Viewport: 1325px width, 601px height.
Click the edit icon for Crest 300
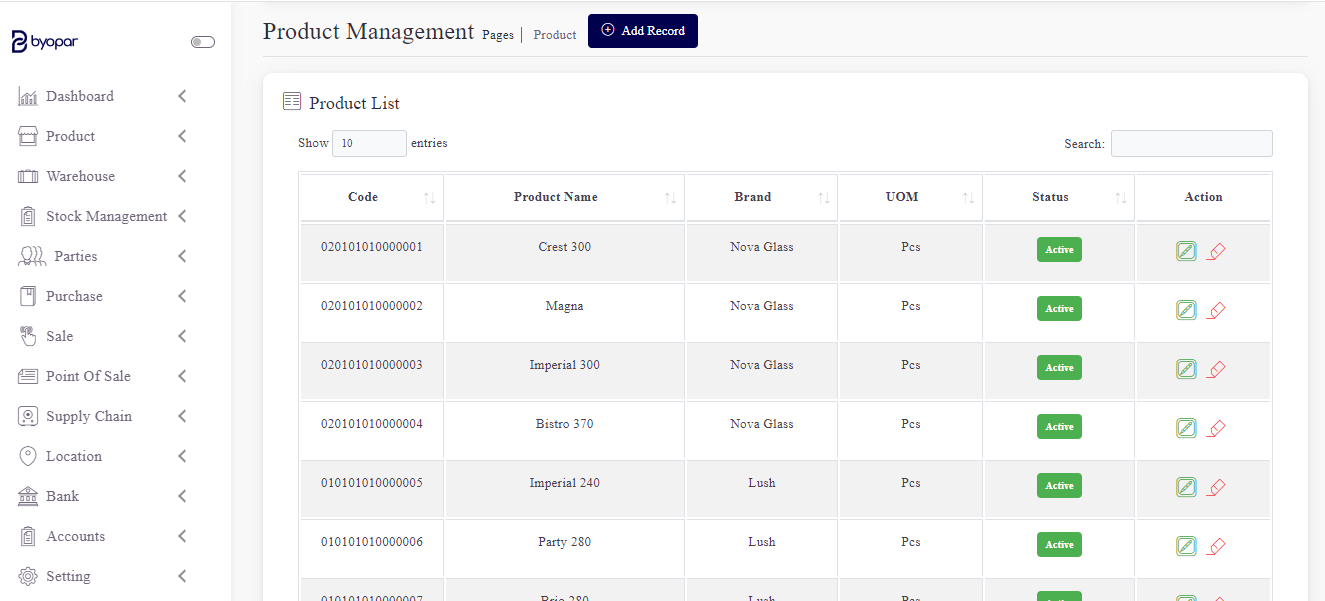click(x=1186, y=251)
